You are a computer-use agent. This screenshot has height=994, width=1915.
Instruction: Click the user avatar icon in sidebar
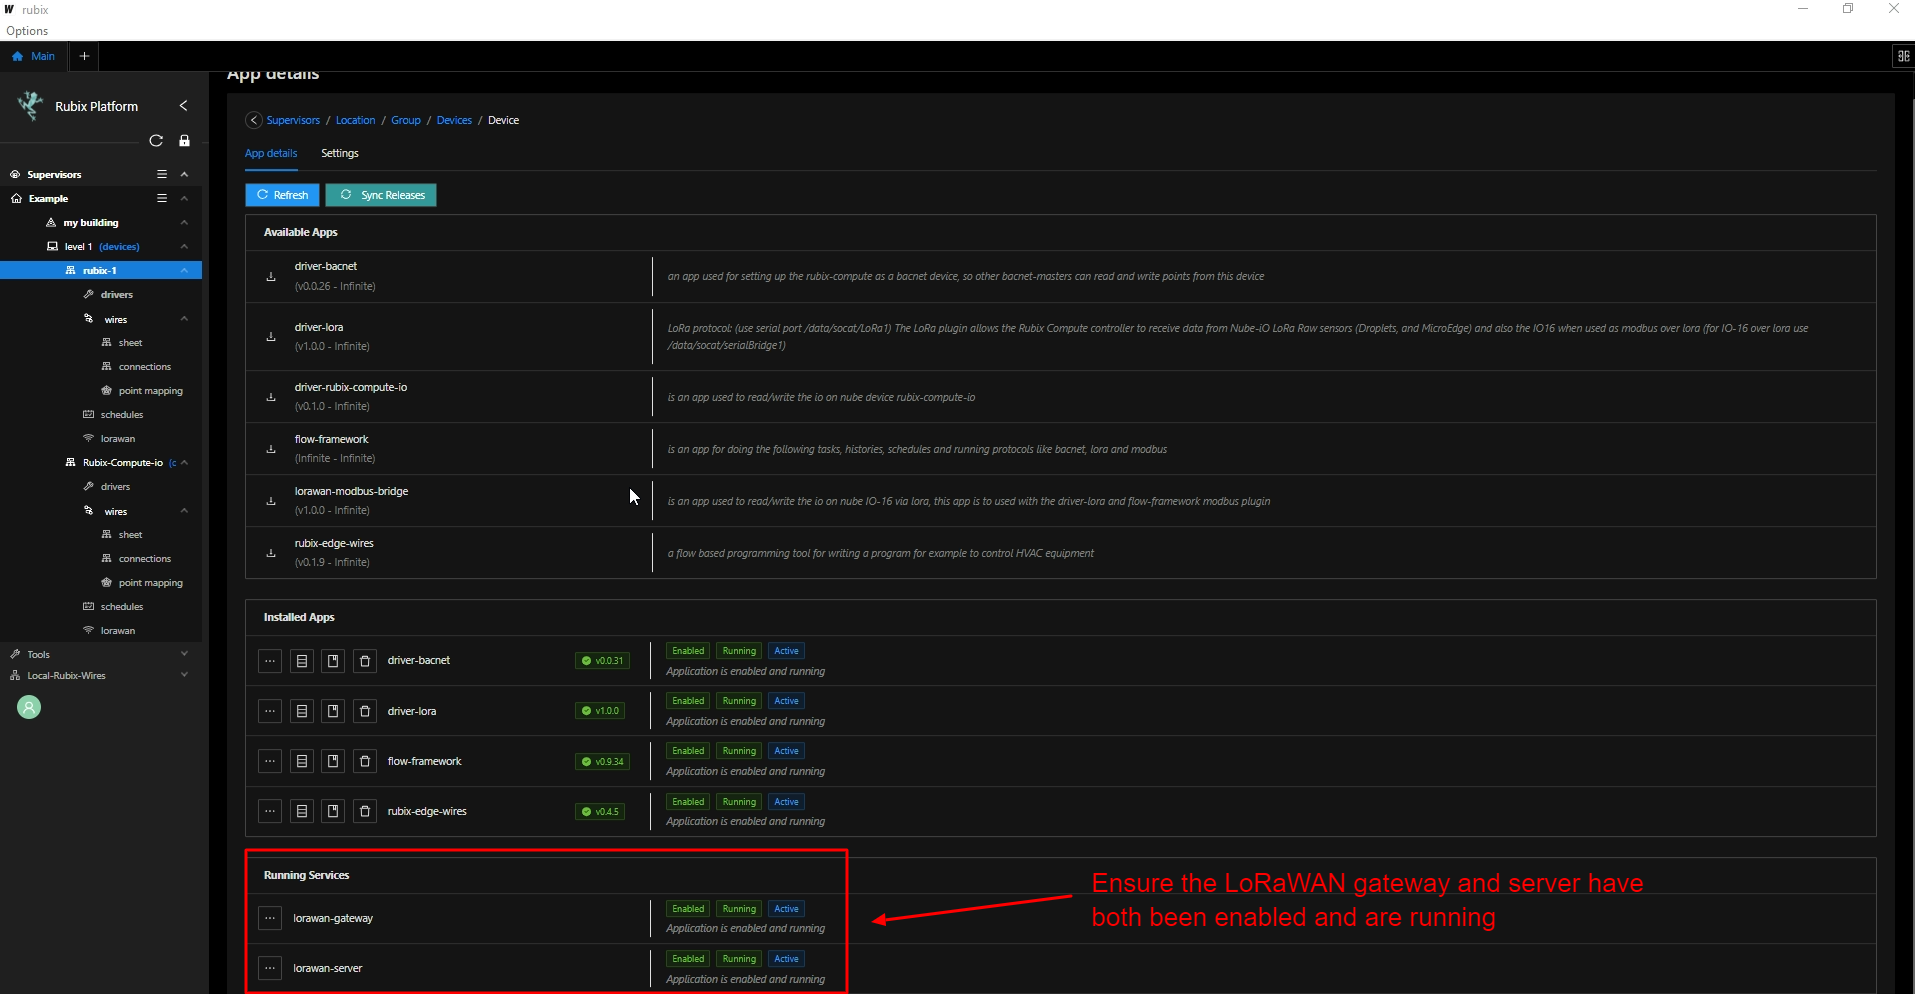[29, 707]
